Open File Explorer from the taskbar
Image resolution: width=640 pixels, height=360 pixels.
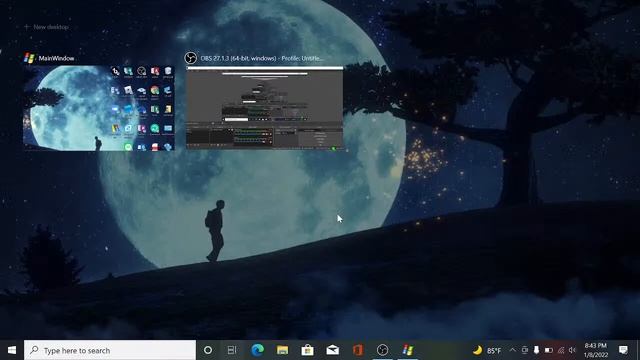(282, 350)
